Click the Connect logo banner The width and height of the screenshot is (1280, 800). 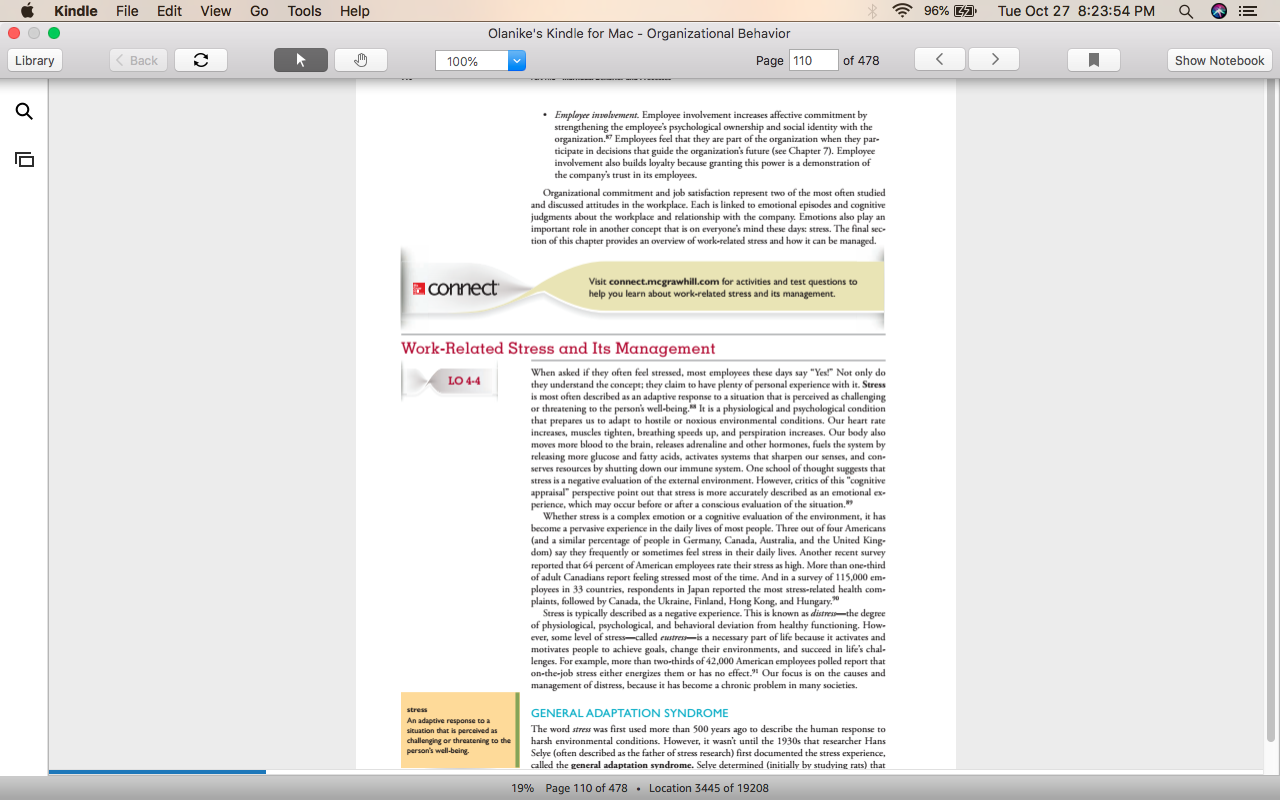[455, 288]
